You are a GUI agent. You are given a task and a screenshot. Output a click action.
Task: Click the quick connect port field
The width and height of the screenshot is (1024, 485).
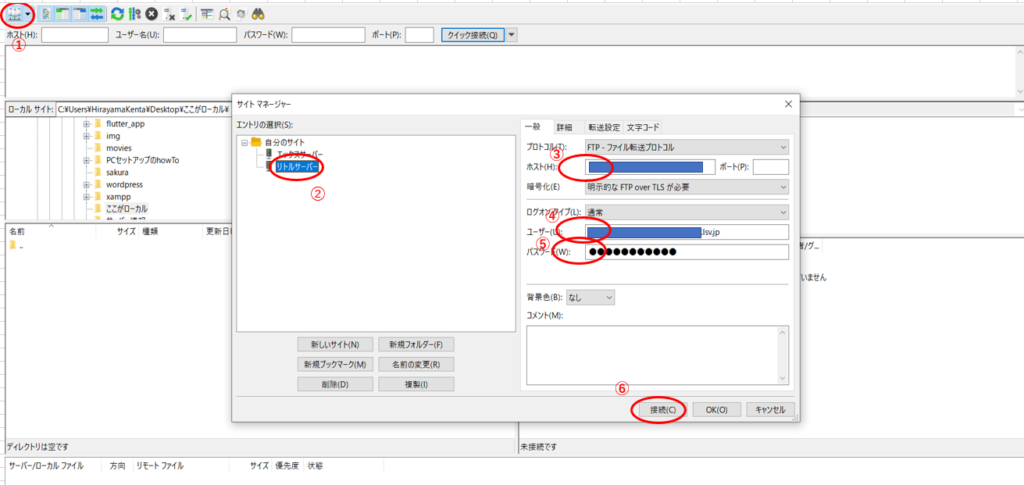click(419, 35)
